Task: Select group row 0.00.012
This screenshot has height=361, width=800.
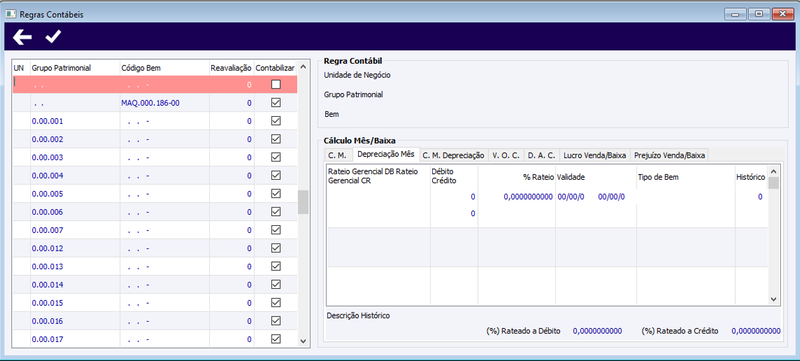Action: pyautogui.click(x=155, y=248)
